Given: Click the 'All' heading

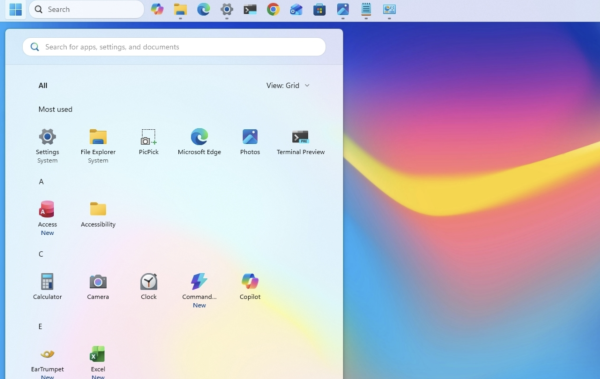Looking at the screenshot, I should pyautogui.click(x=43, y=85).
